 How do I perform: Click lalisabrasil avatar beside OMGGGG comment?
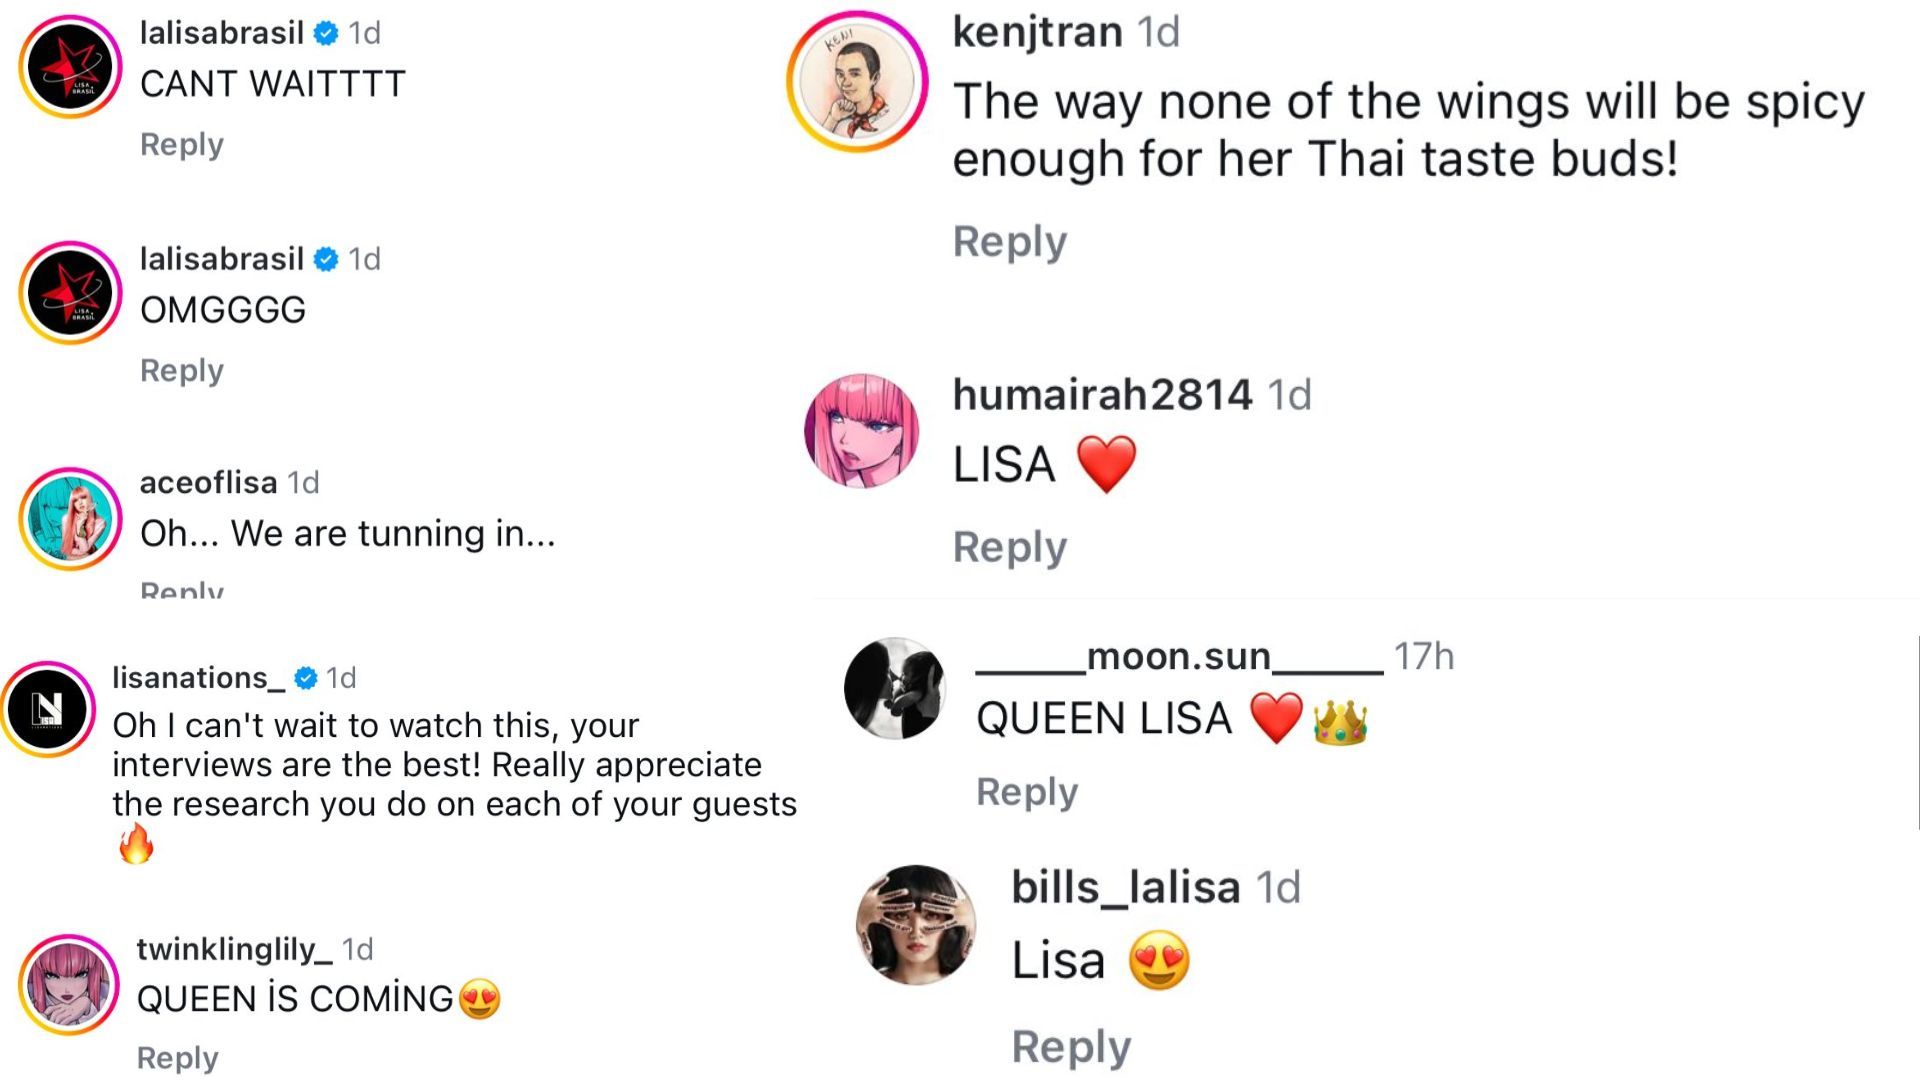(70, 293)
